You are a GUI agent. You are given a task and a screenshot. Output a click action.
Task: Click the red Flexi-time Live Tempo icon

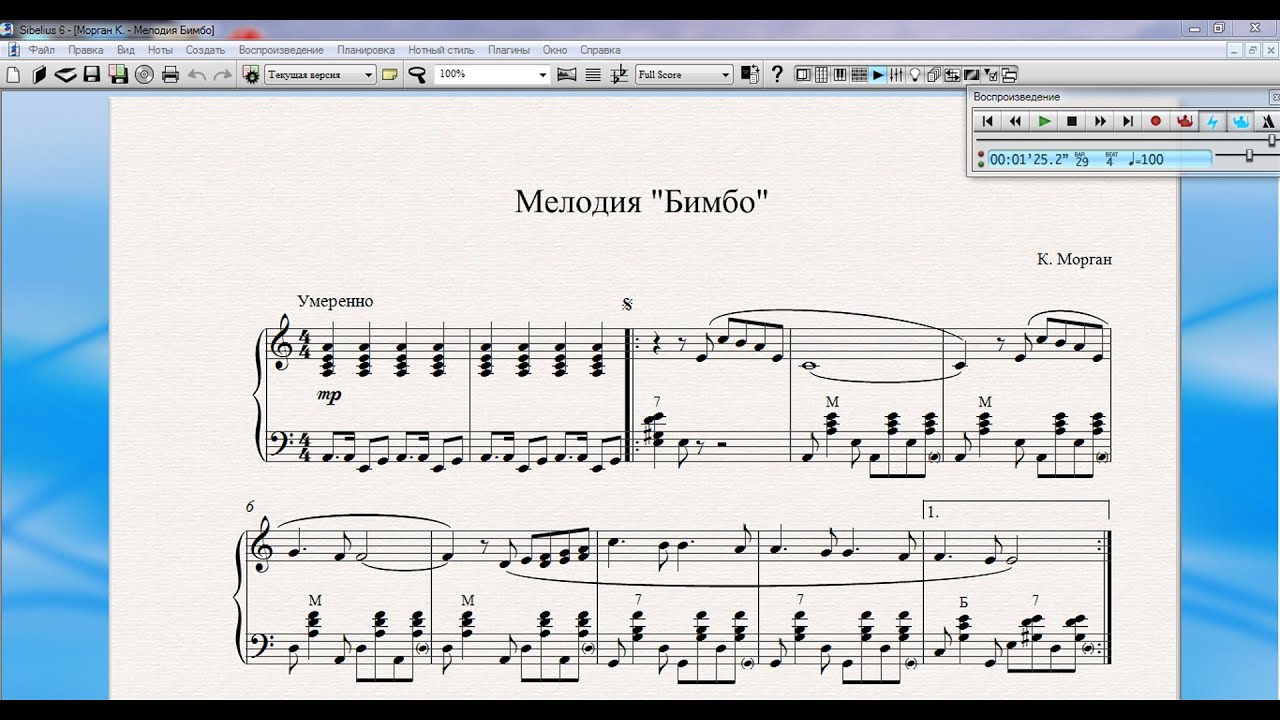[x=1185, y=121]
